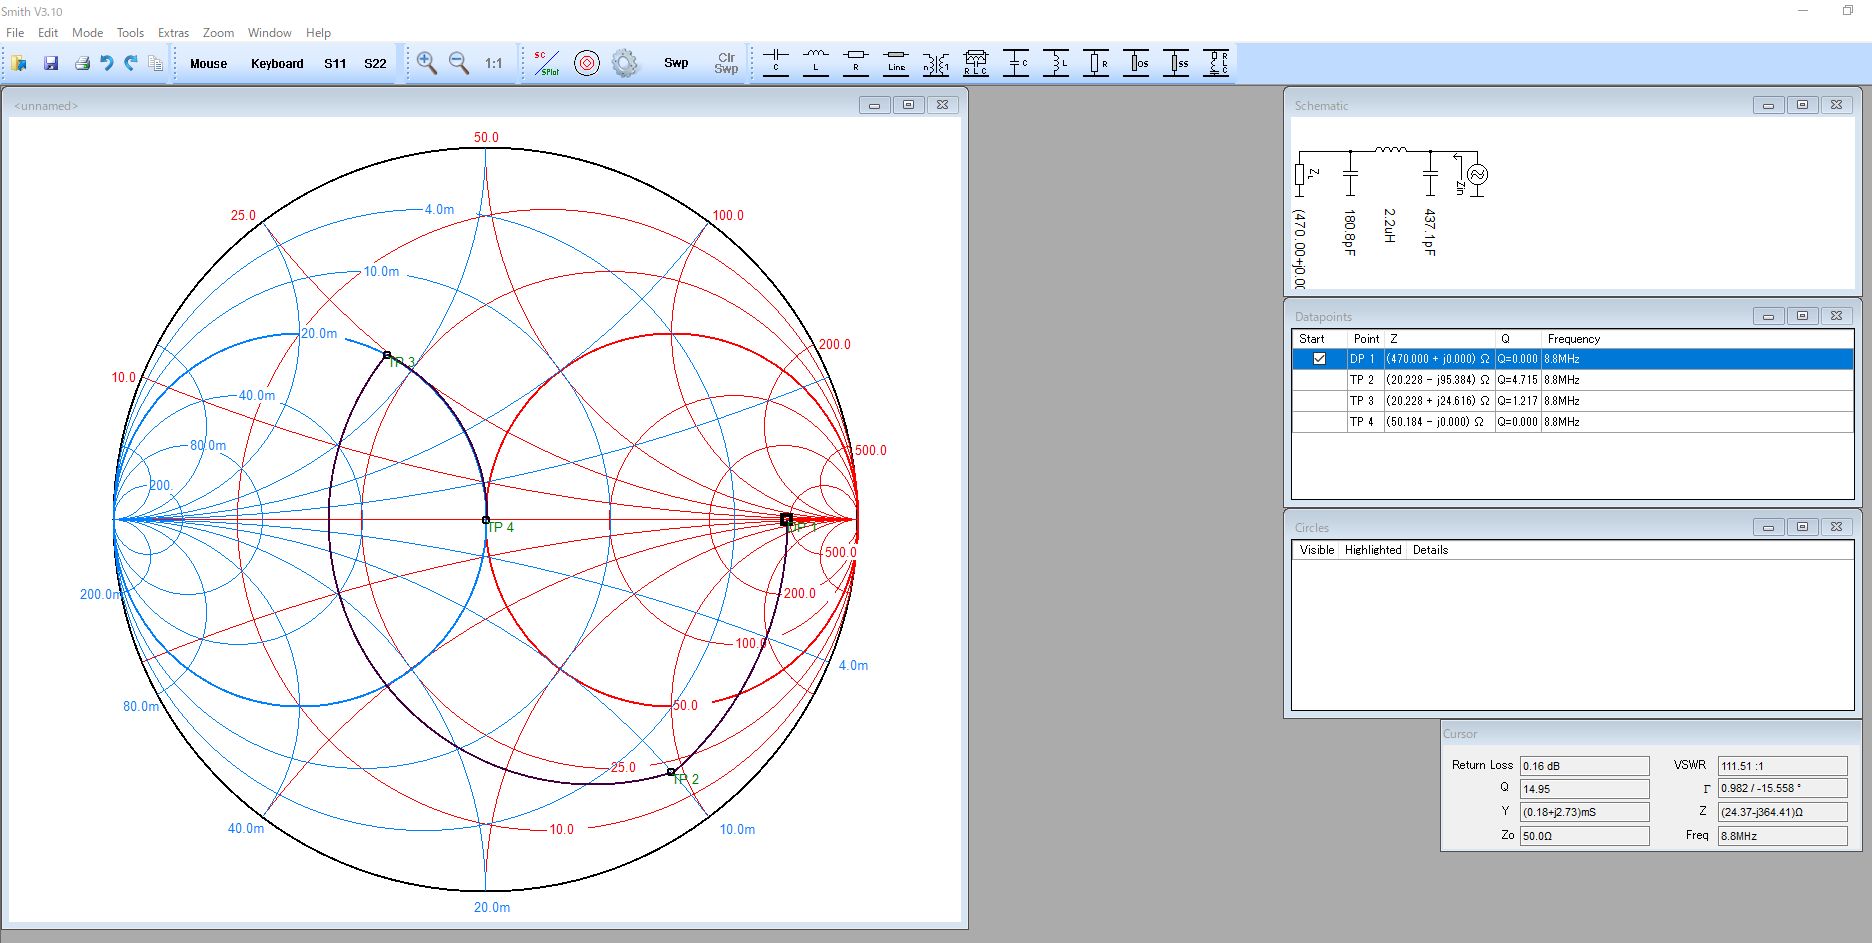1872x943 pixels.
Task: Insert a series inductor element
Action: pyautogui.click(x=816, y=62)
